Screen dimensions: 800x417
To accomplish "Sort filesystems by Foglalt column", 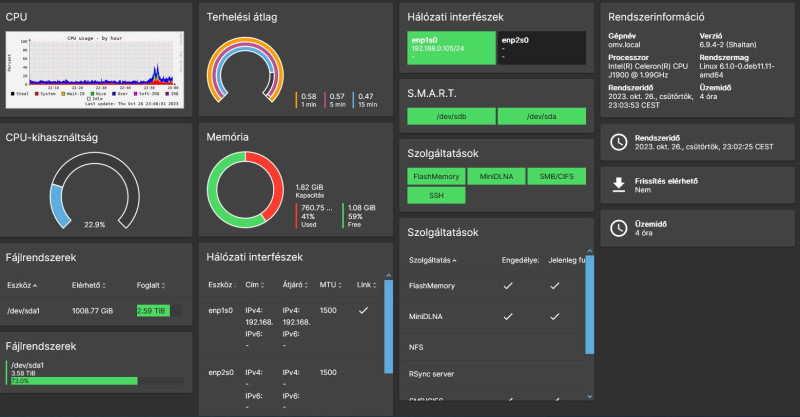I will click(x=151, y=285).
